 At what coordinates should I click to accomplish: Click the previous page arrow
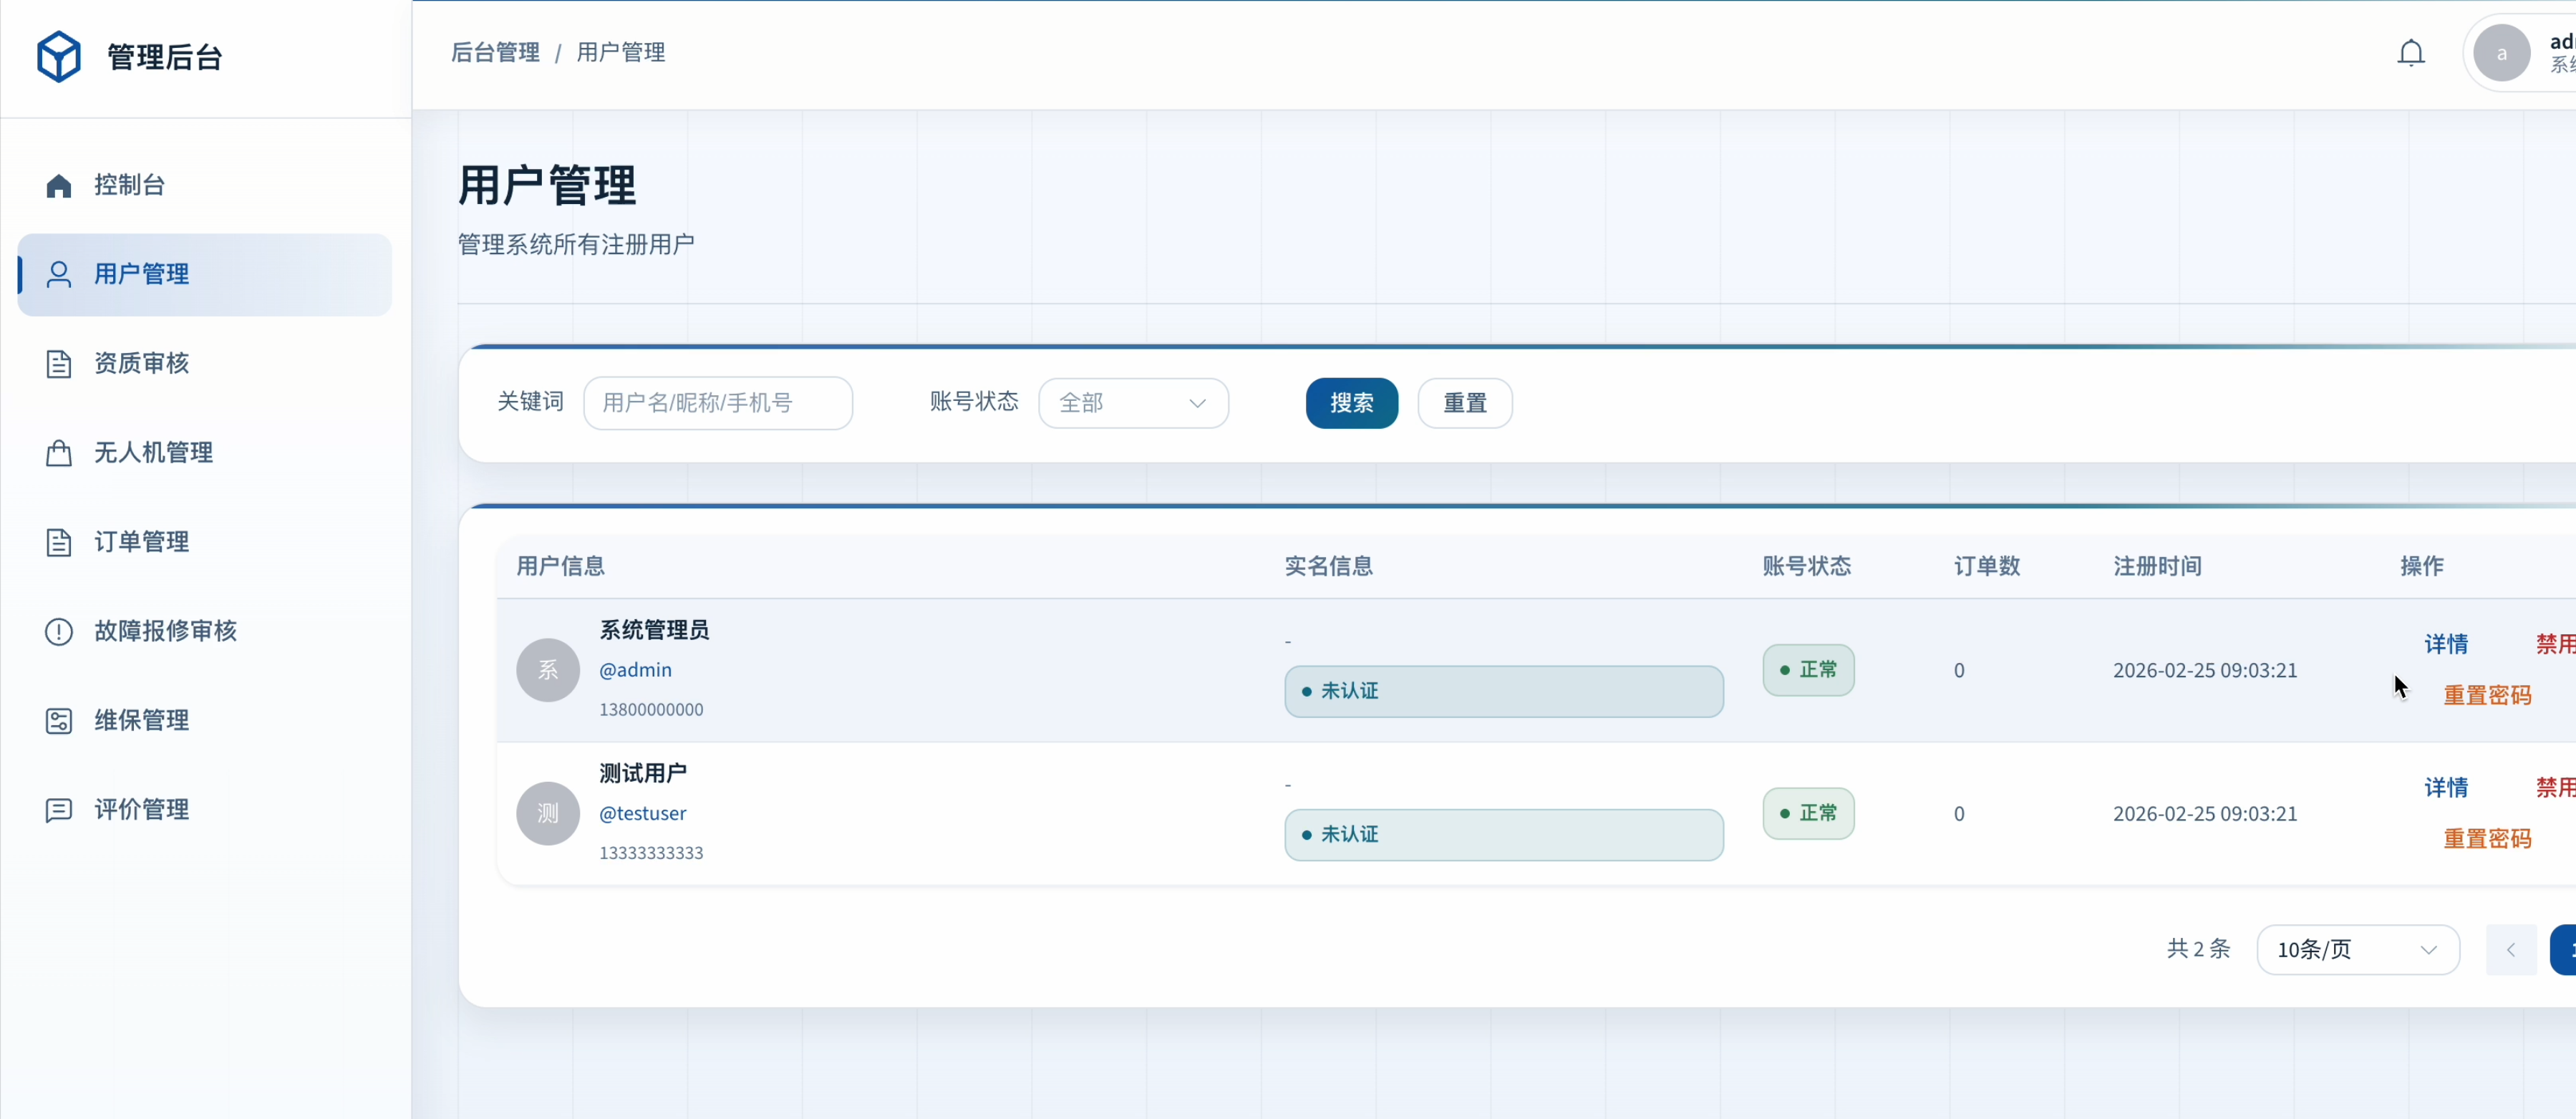click(2511, 950)
